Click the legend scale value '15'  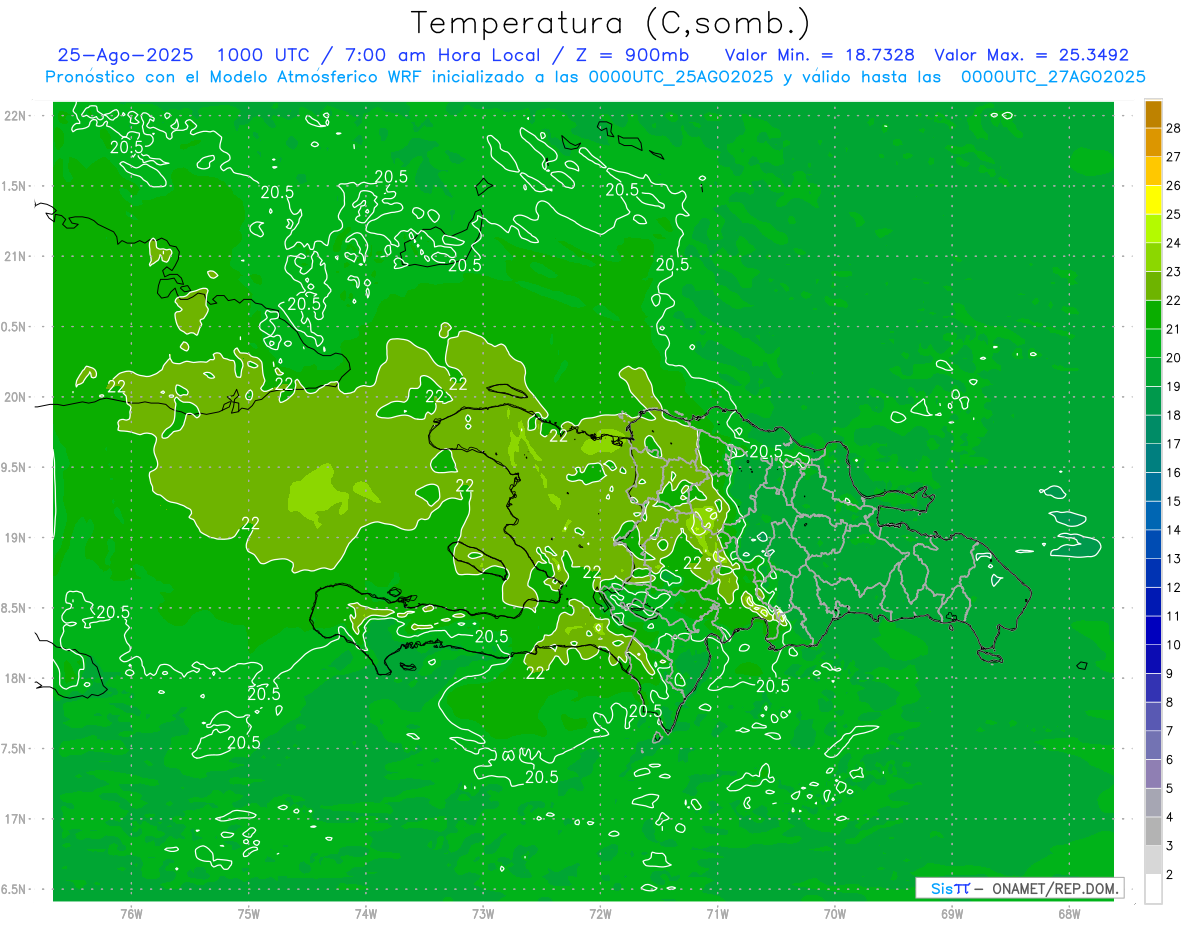[1175, 501]
